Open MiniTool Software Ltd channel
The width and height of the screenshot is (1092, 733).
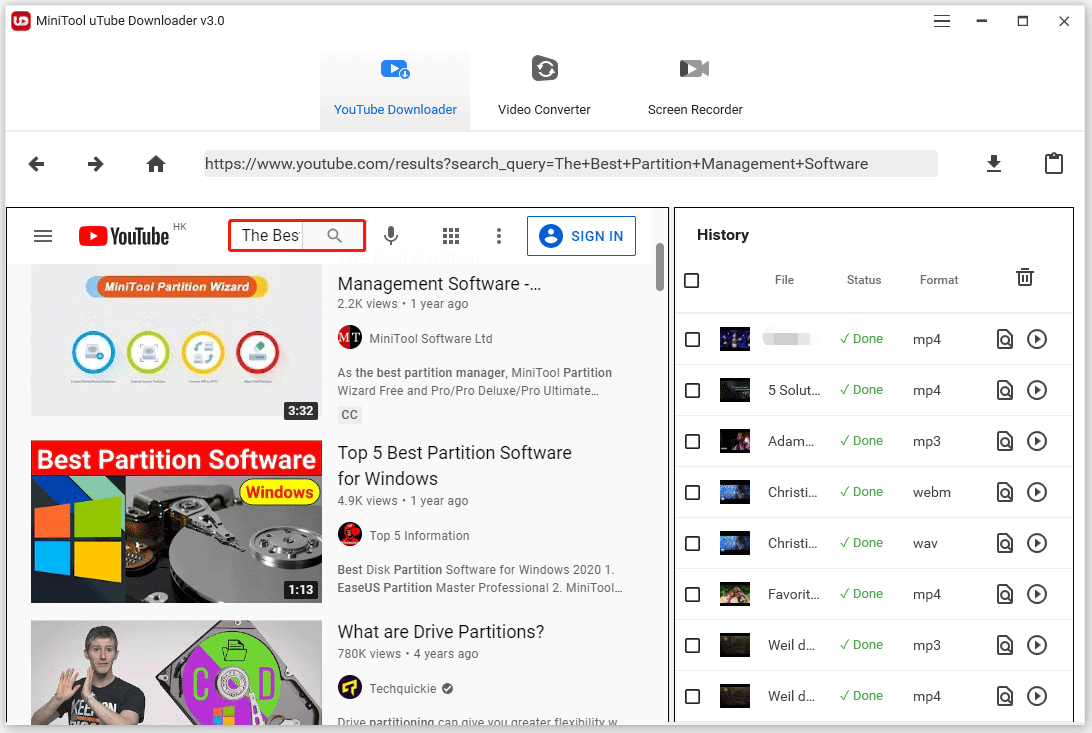pyautogui.click(x=430, y=338)
